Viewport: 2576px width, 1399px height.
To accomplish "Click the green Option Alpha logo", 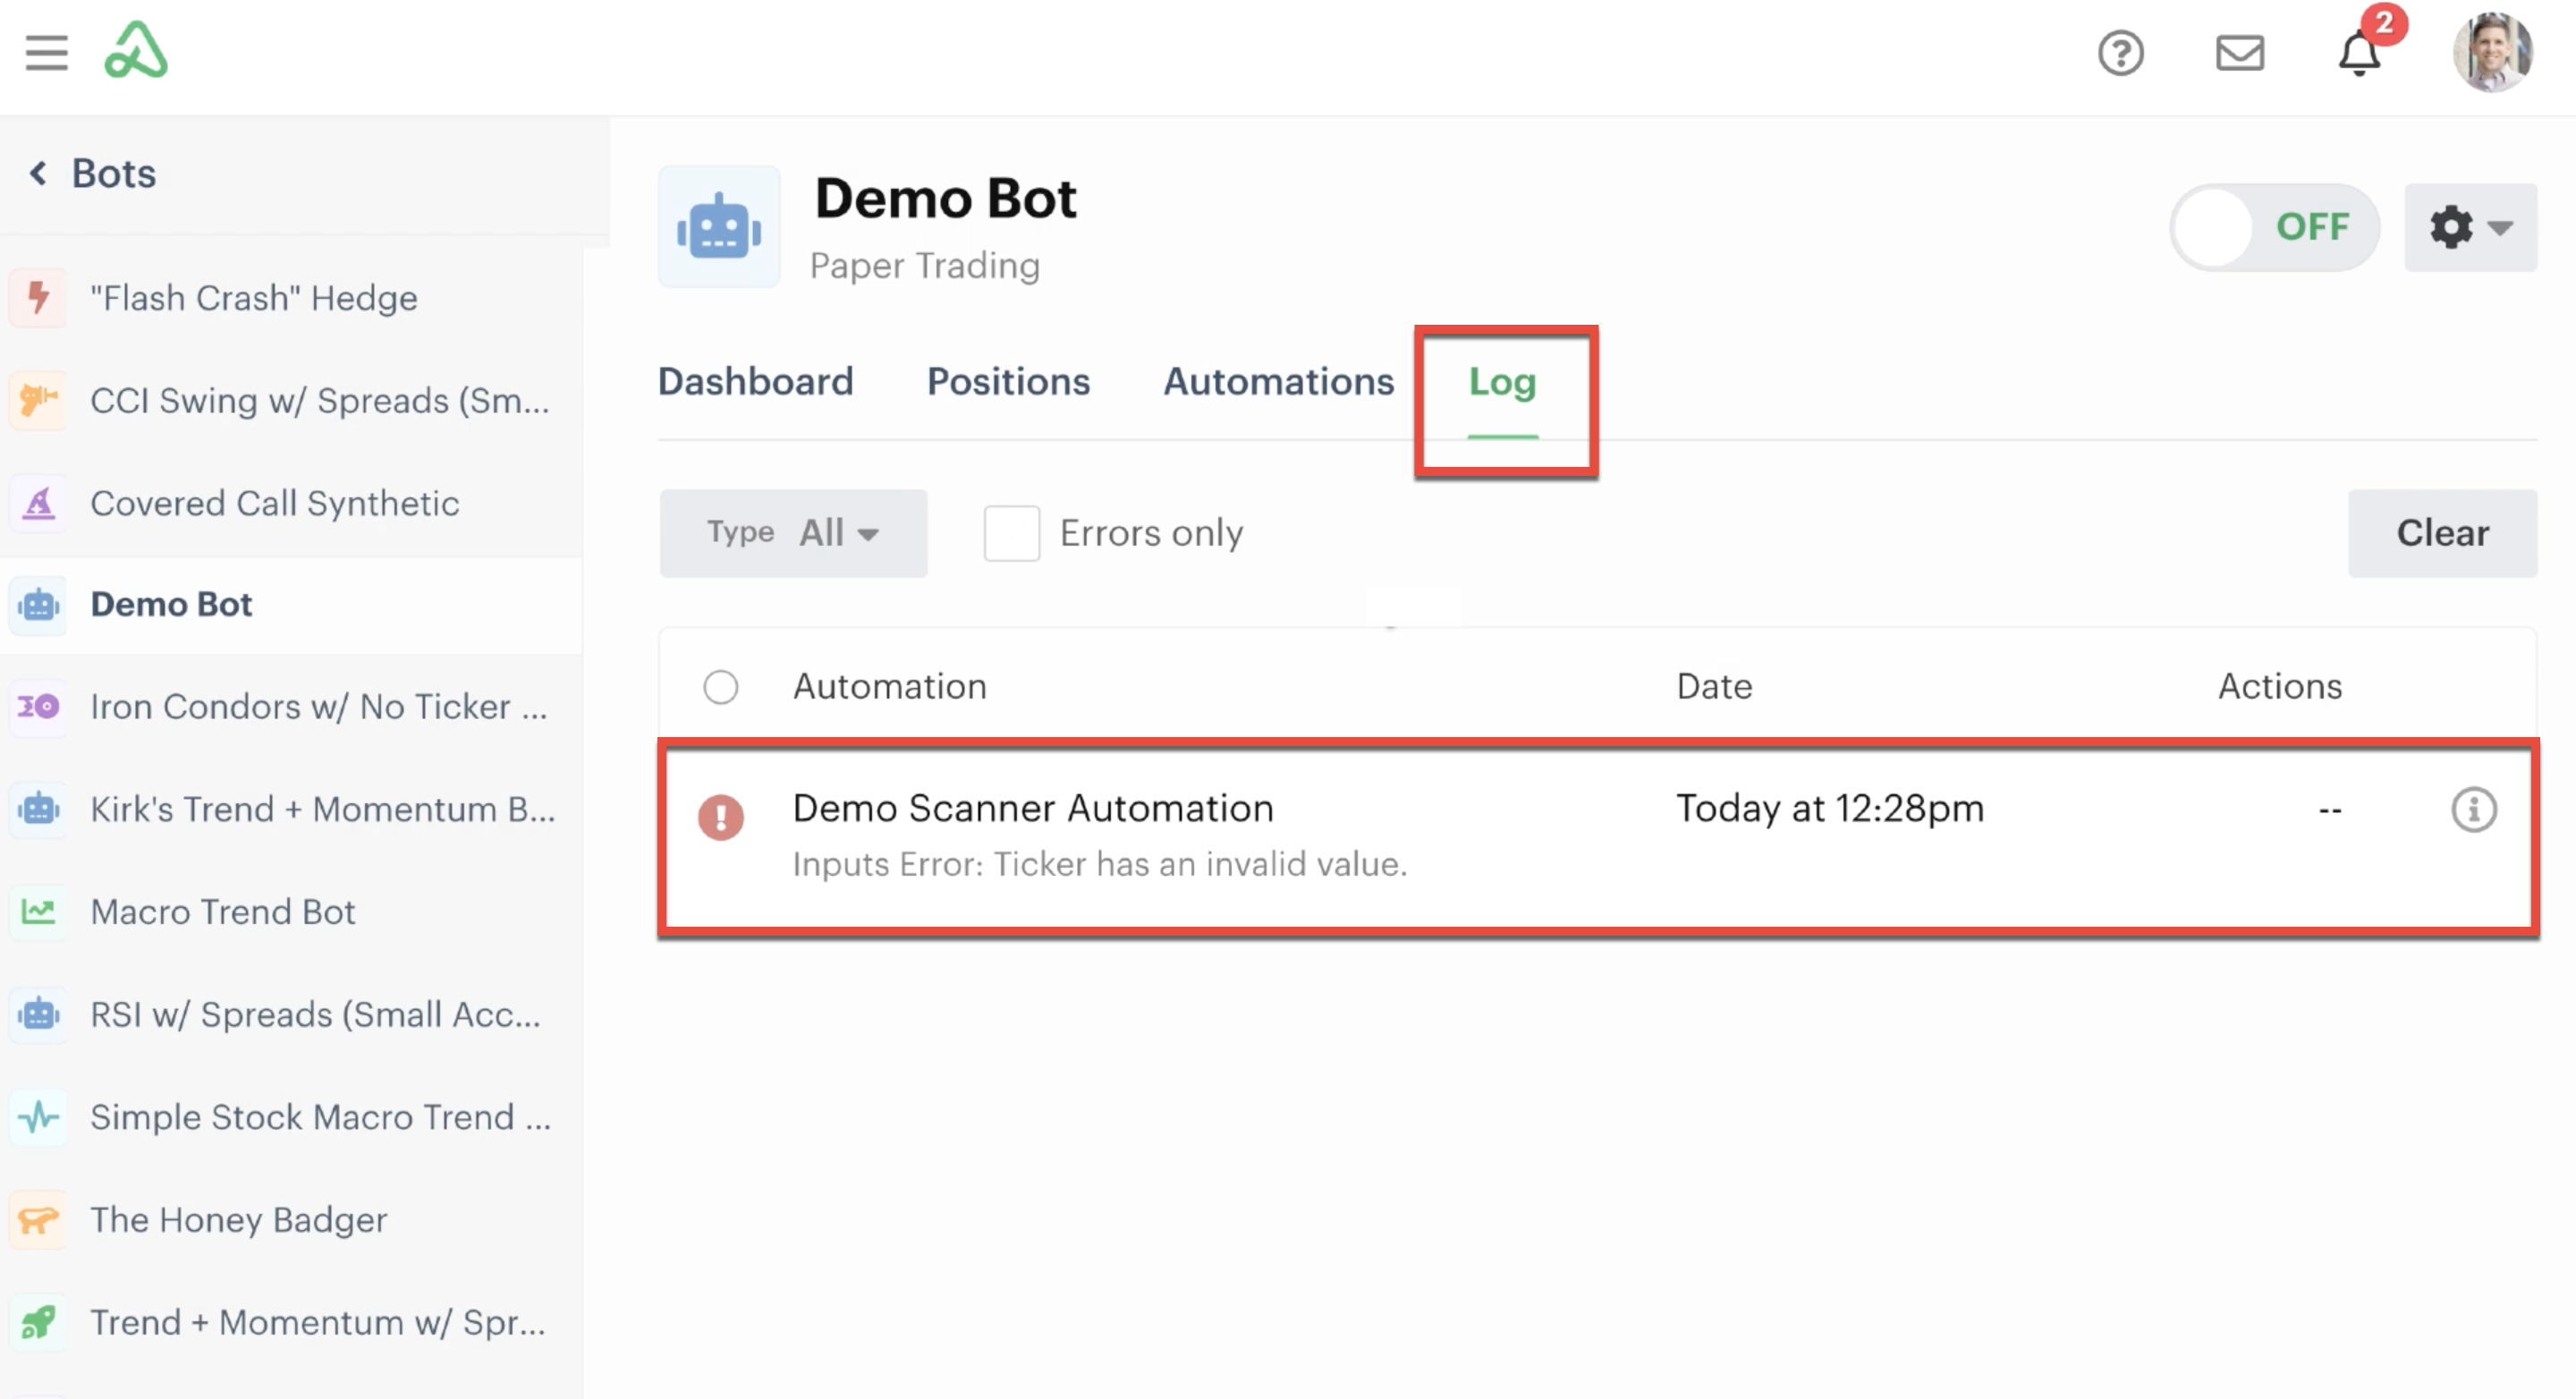I will (136, 50).
